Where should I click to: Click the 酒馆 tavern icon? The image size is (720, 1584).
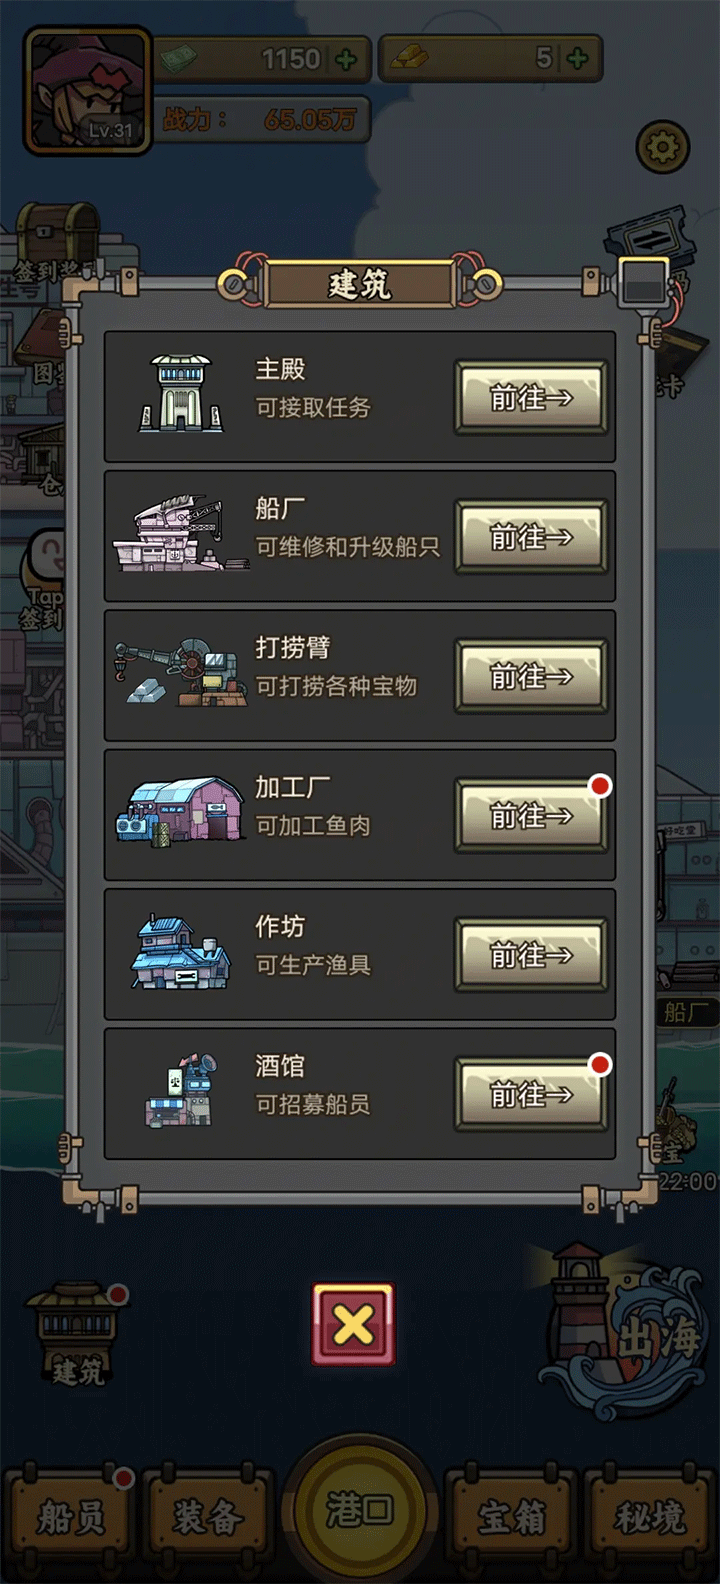[x=180, y=1091]
